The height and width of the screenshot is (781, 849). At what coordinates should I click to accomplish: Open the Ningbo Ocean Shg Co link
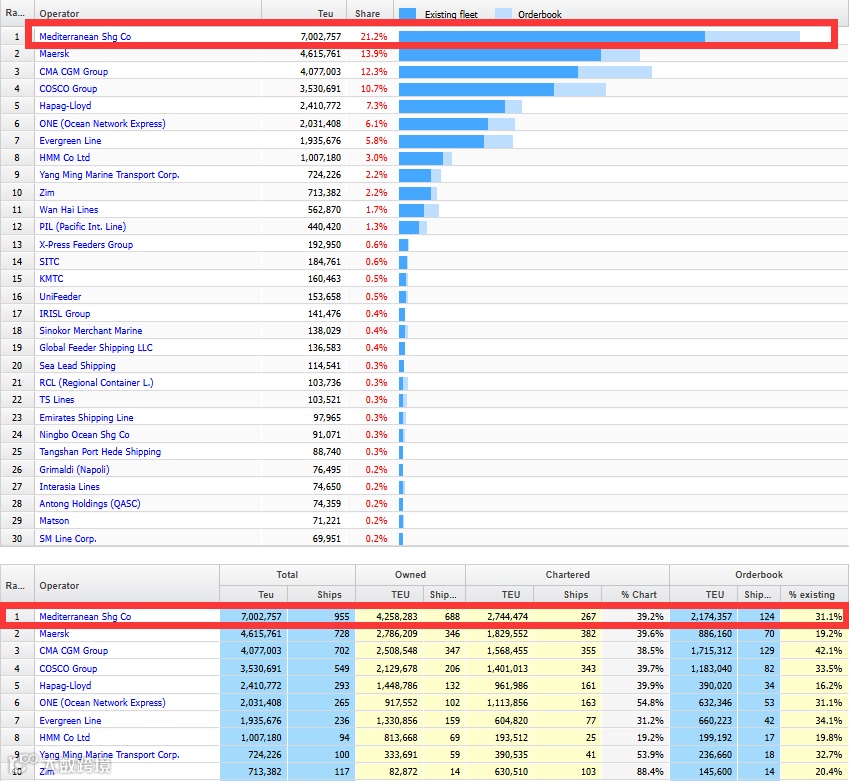[84, 434]
